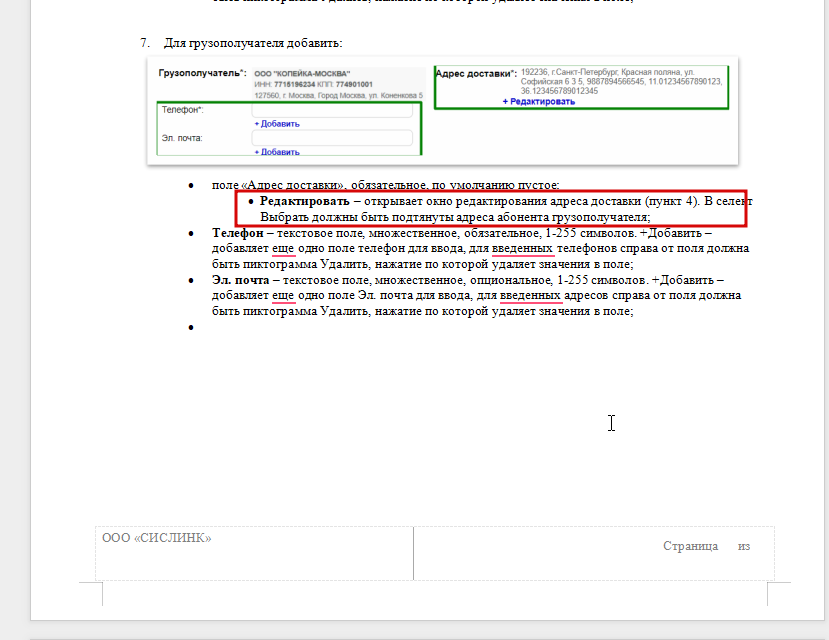
Task: Click underlined "введенных" before "адресов"
Action: (531, 295)
